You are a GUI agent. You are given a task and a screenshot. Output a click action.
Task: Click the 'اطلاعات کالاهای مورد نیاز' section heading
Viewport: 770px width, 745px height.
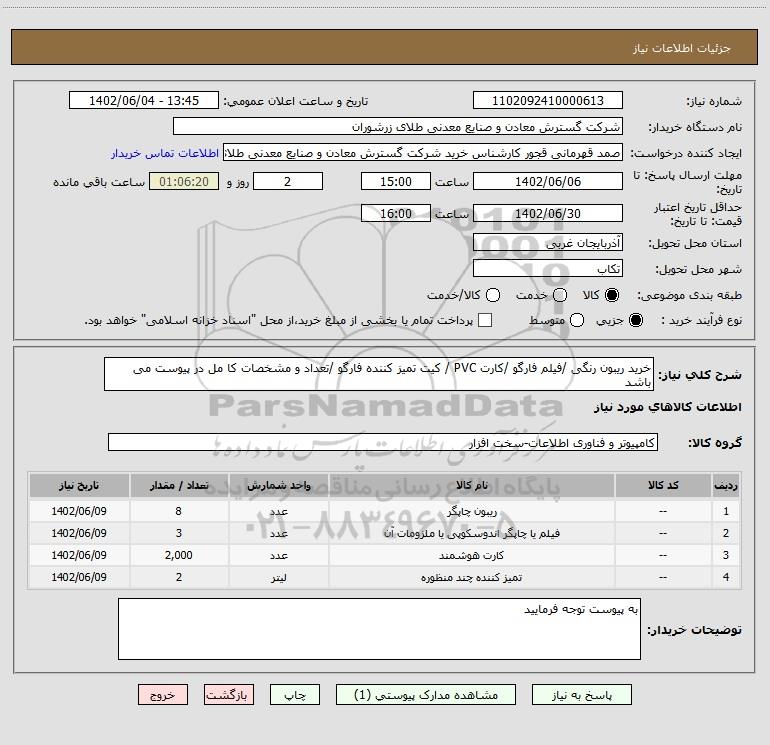(667, 407)
